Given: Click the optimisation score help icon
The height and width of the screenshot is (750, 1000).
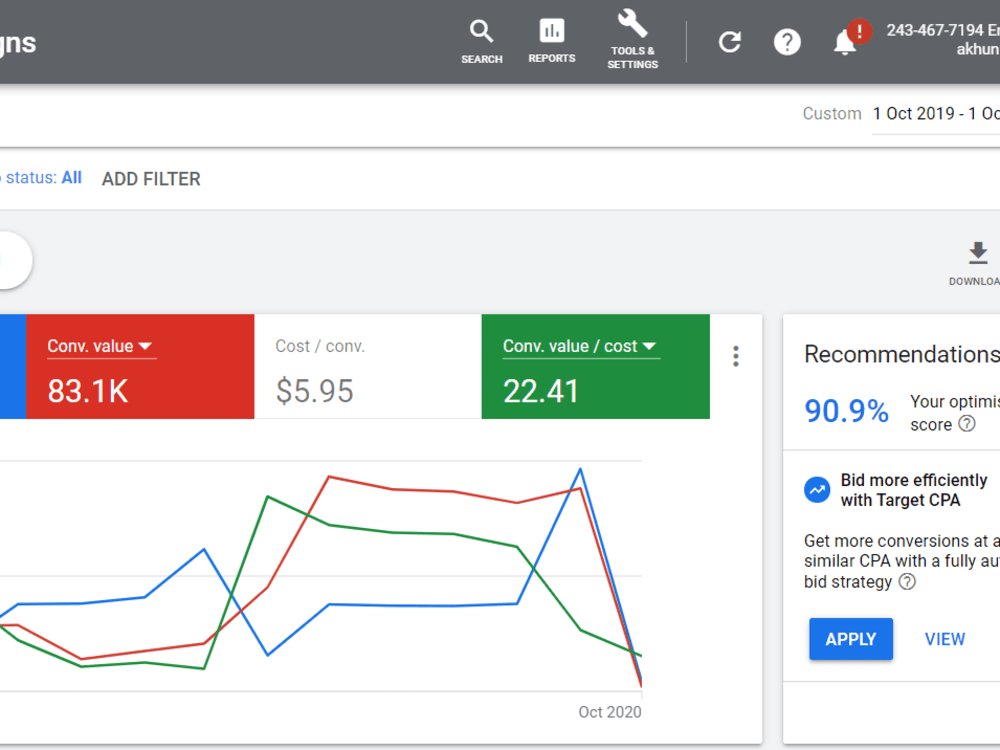Looking at the screenshot, I should (967, 423).
